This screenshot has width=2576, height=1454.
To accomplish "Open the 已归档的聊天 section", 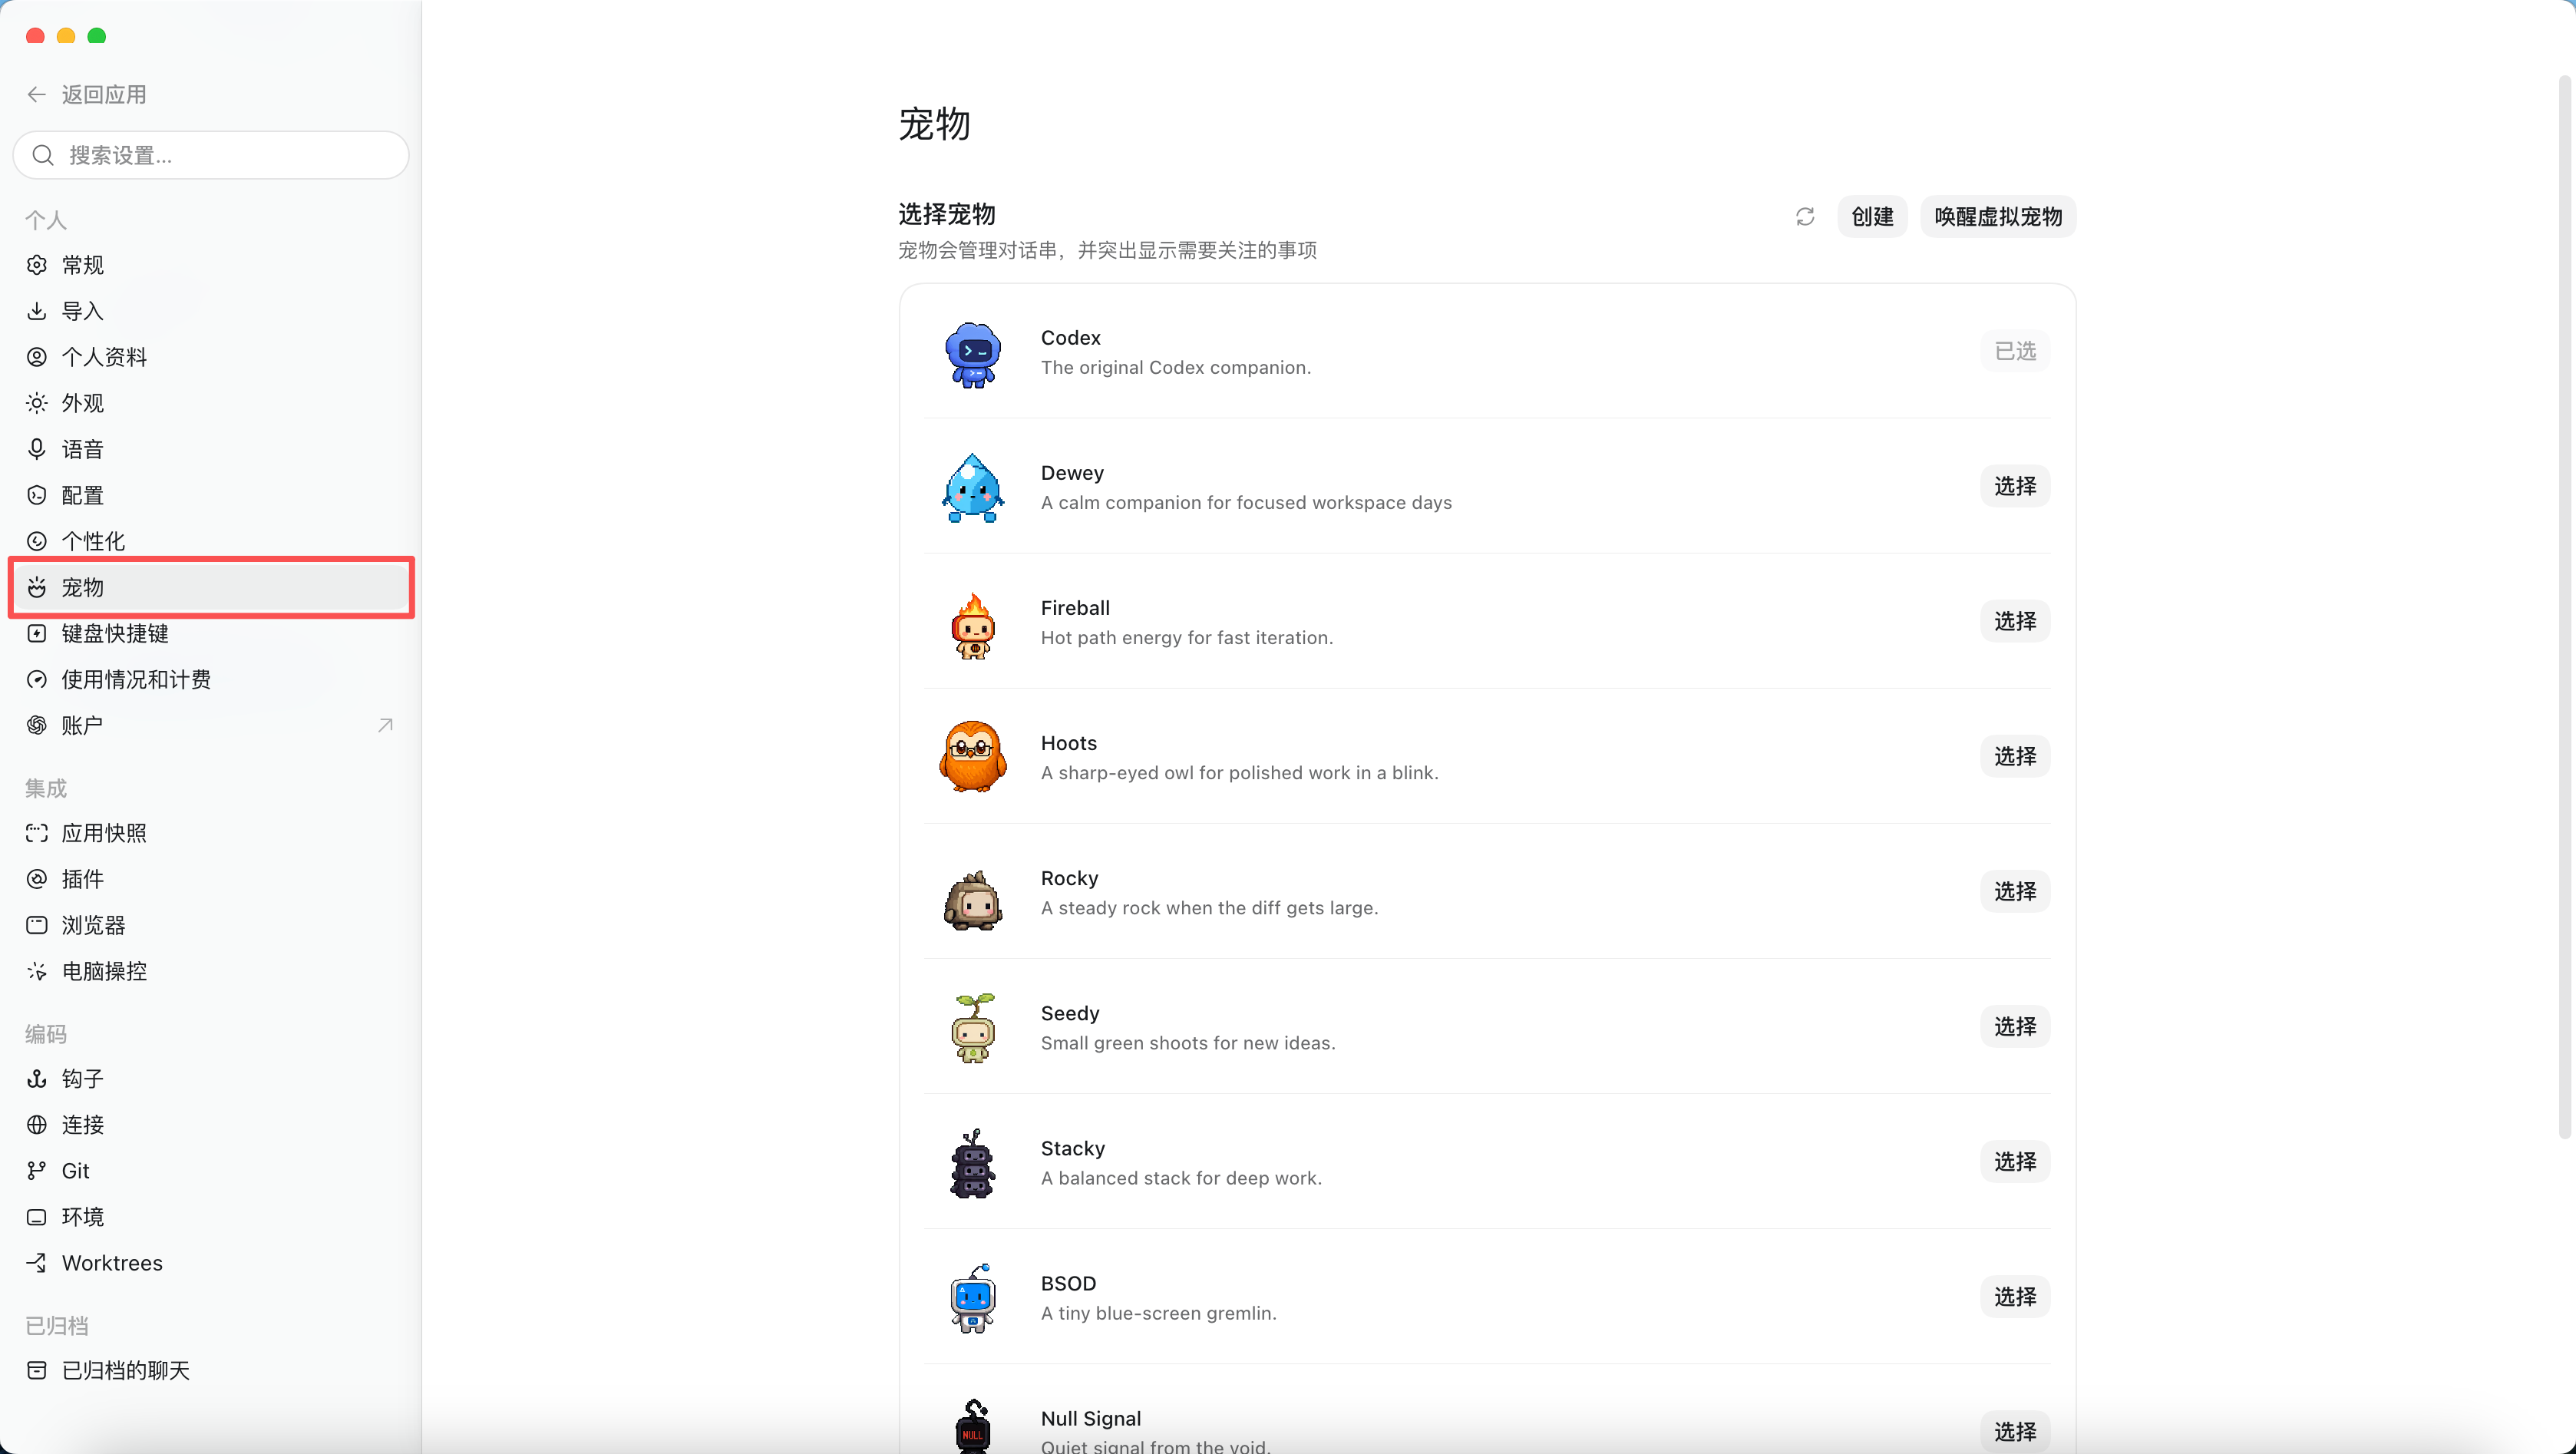I will [x=211, y=1370].
